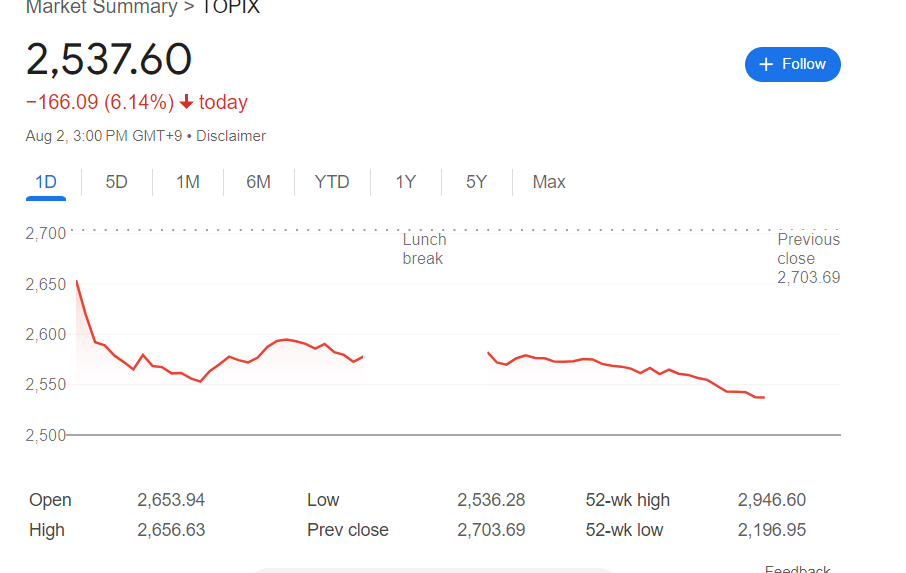The height and width of the screenshot is (573, 906).
Task: Click the Feedback link
Action: point(797,568)
